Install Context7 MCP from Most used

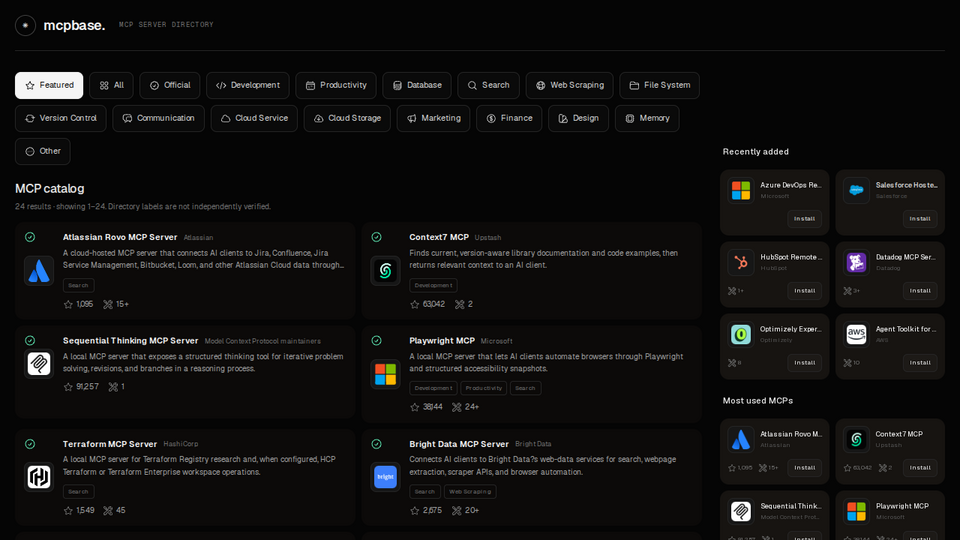920,468
